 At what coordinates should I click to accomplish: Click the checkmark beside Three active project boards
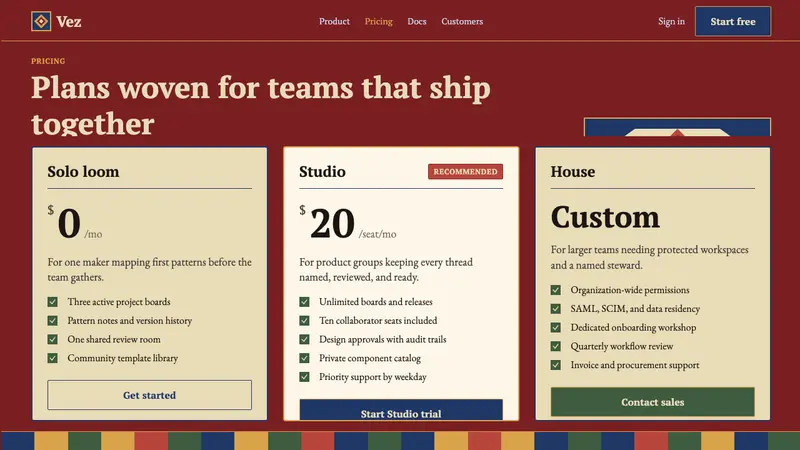(x=53, y=302)
